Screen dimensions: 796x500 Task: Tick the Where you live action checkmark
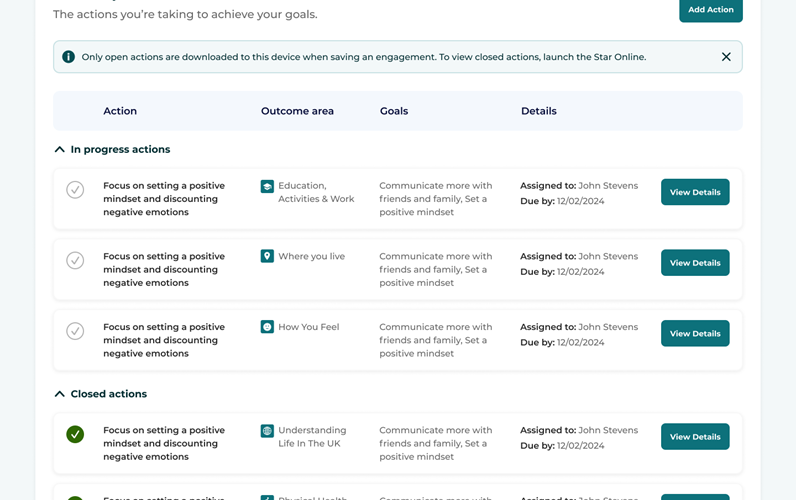(x=75, y=261)
